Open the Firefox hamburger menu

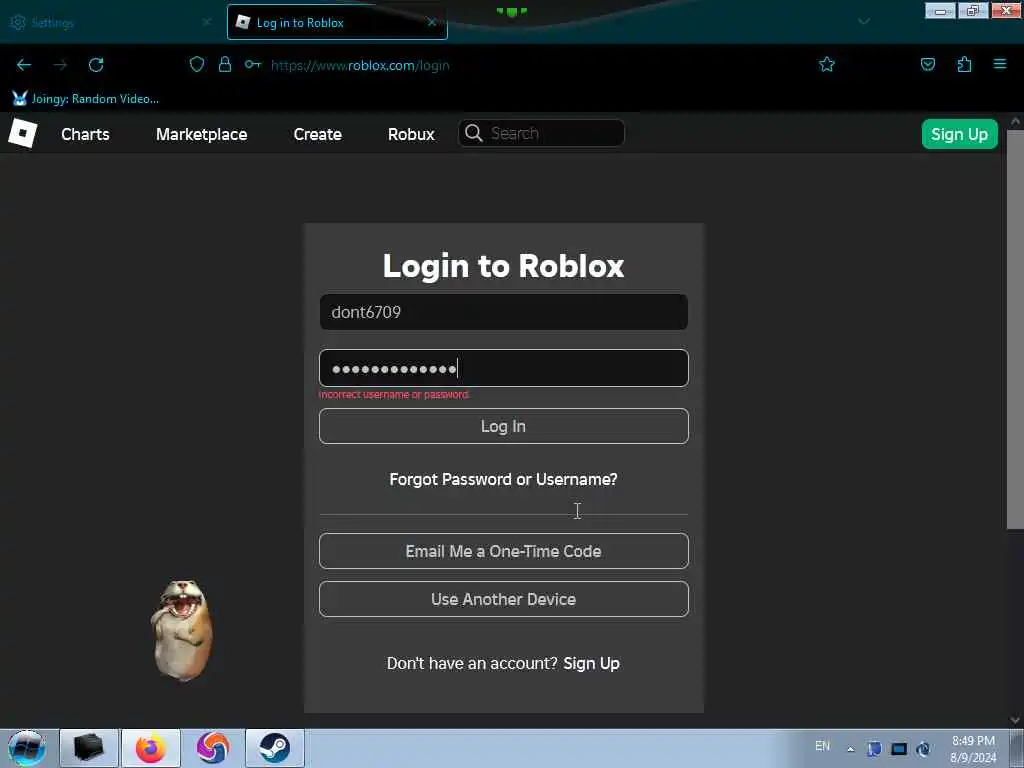pyautogui.click(x=1000, y=64)
